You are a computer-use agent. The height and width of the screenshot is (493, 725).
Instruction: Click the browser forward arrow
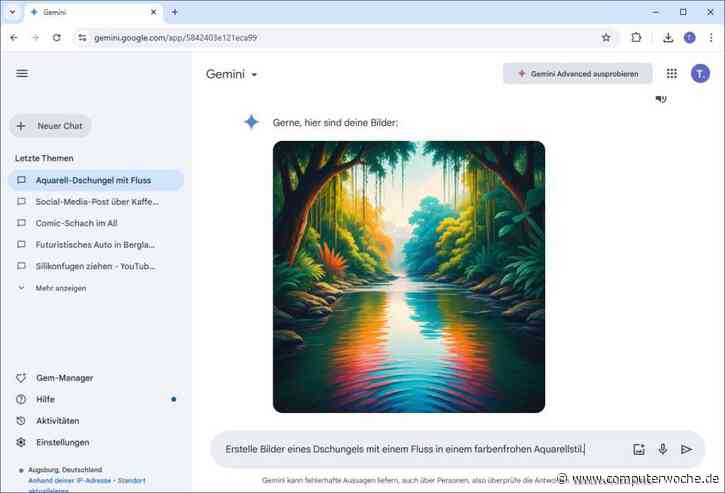click(36, 37)
